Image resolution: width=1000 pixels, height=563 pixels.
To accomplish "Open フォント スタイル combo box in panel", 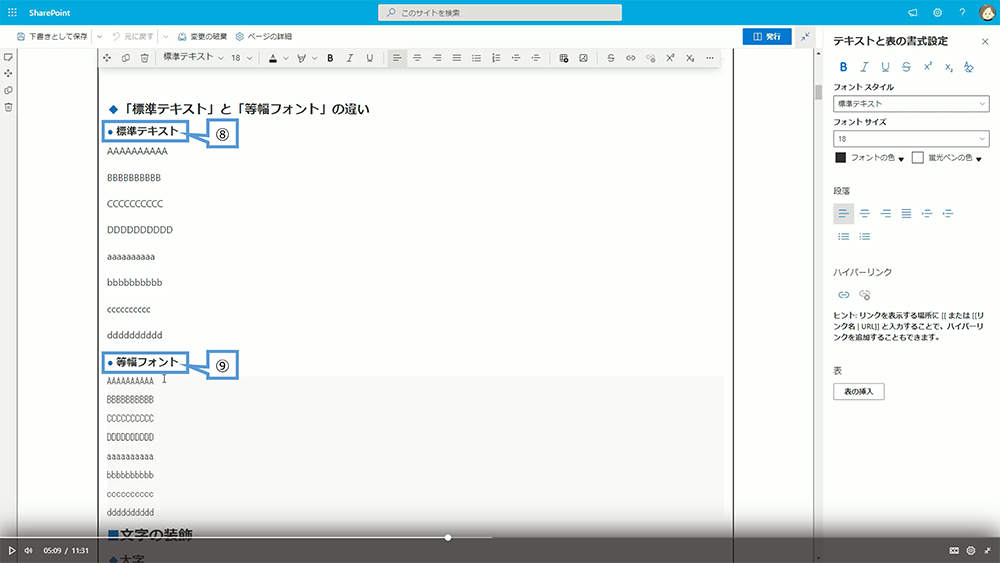I will click(911, 103).
